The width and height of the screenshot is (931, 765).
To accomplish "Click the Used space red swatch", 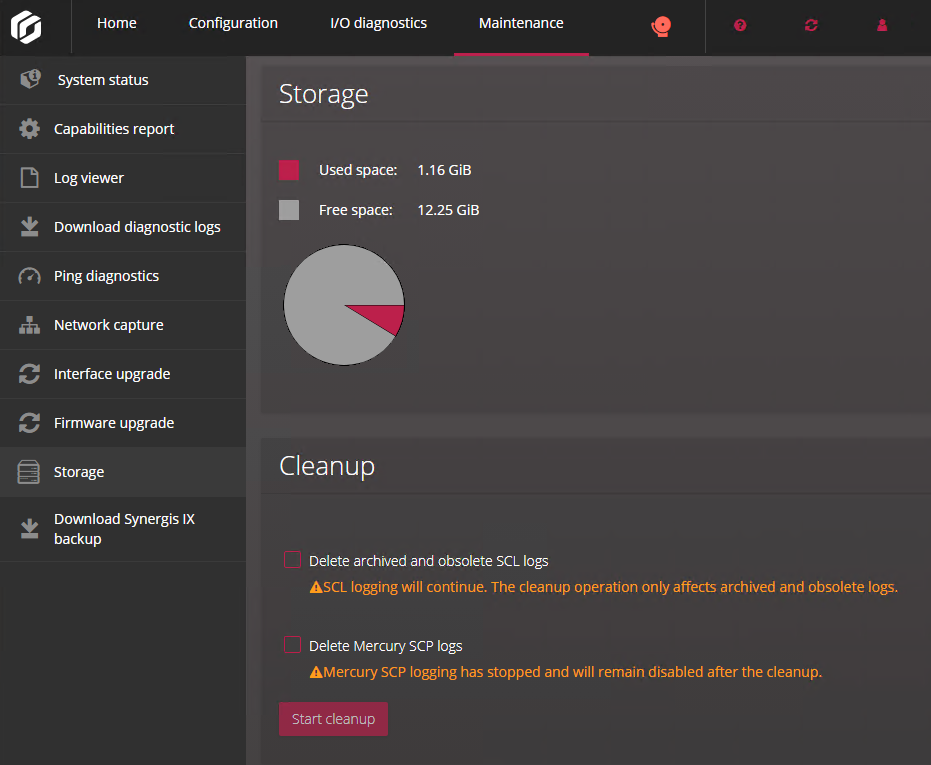I will coord(289,170).
